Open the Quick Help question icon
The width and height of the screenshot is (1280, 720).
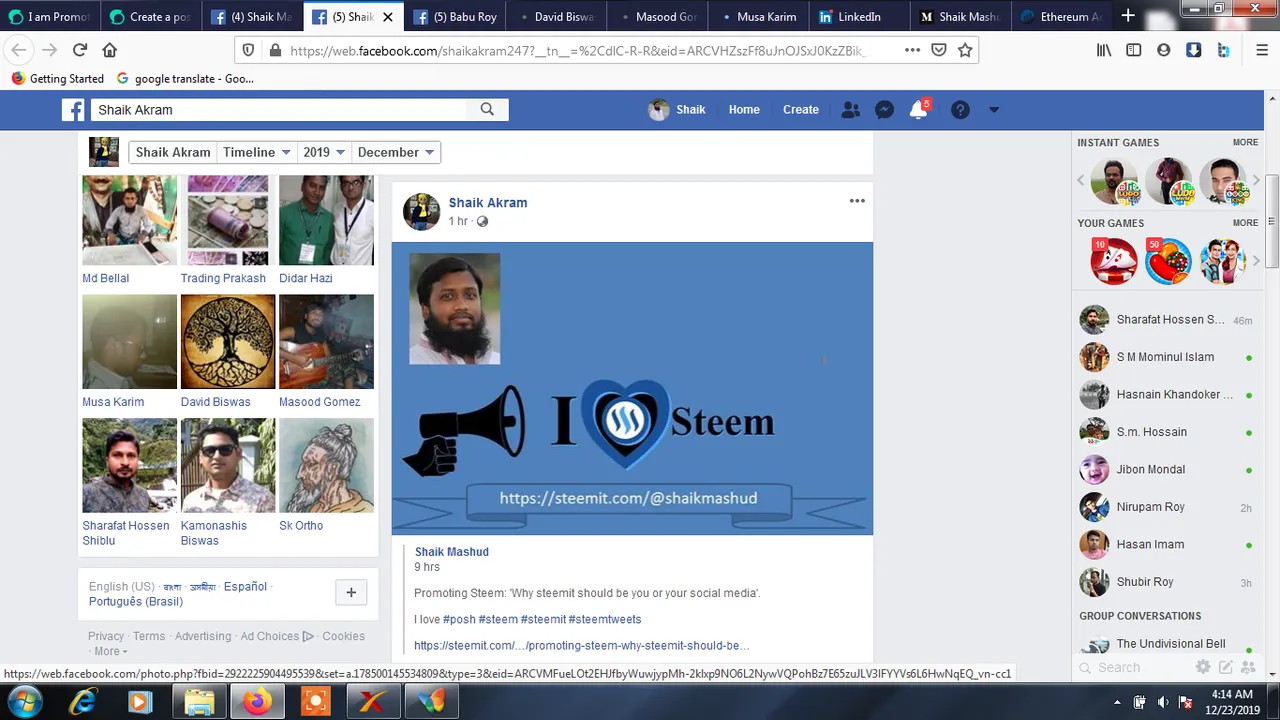tap(960, 110)
